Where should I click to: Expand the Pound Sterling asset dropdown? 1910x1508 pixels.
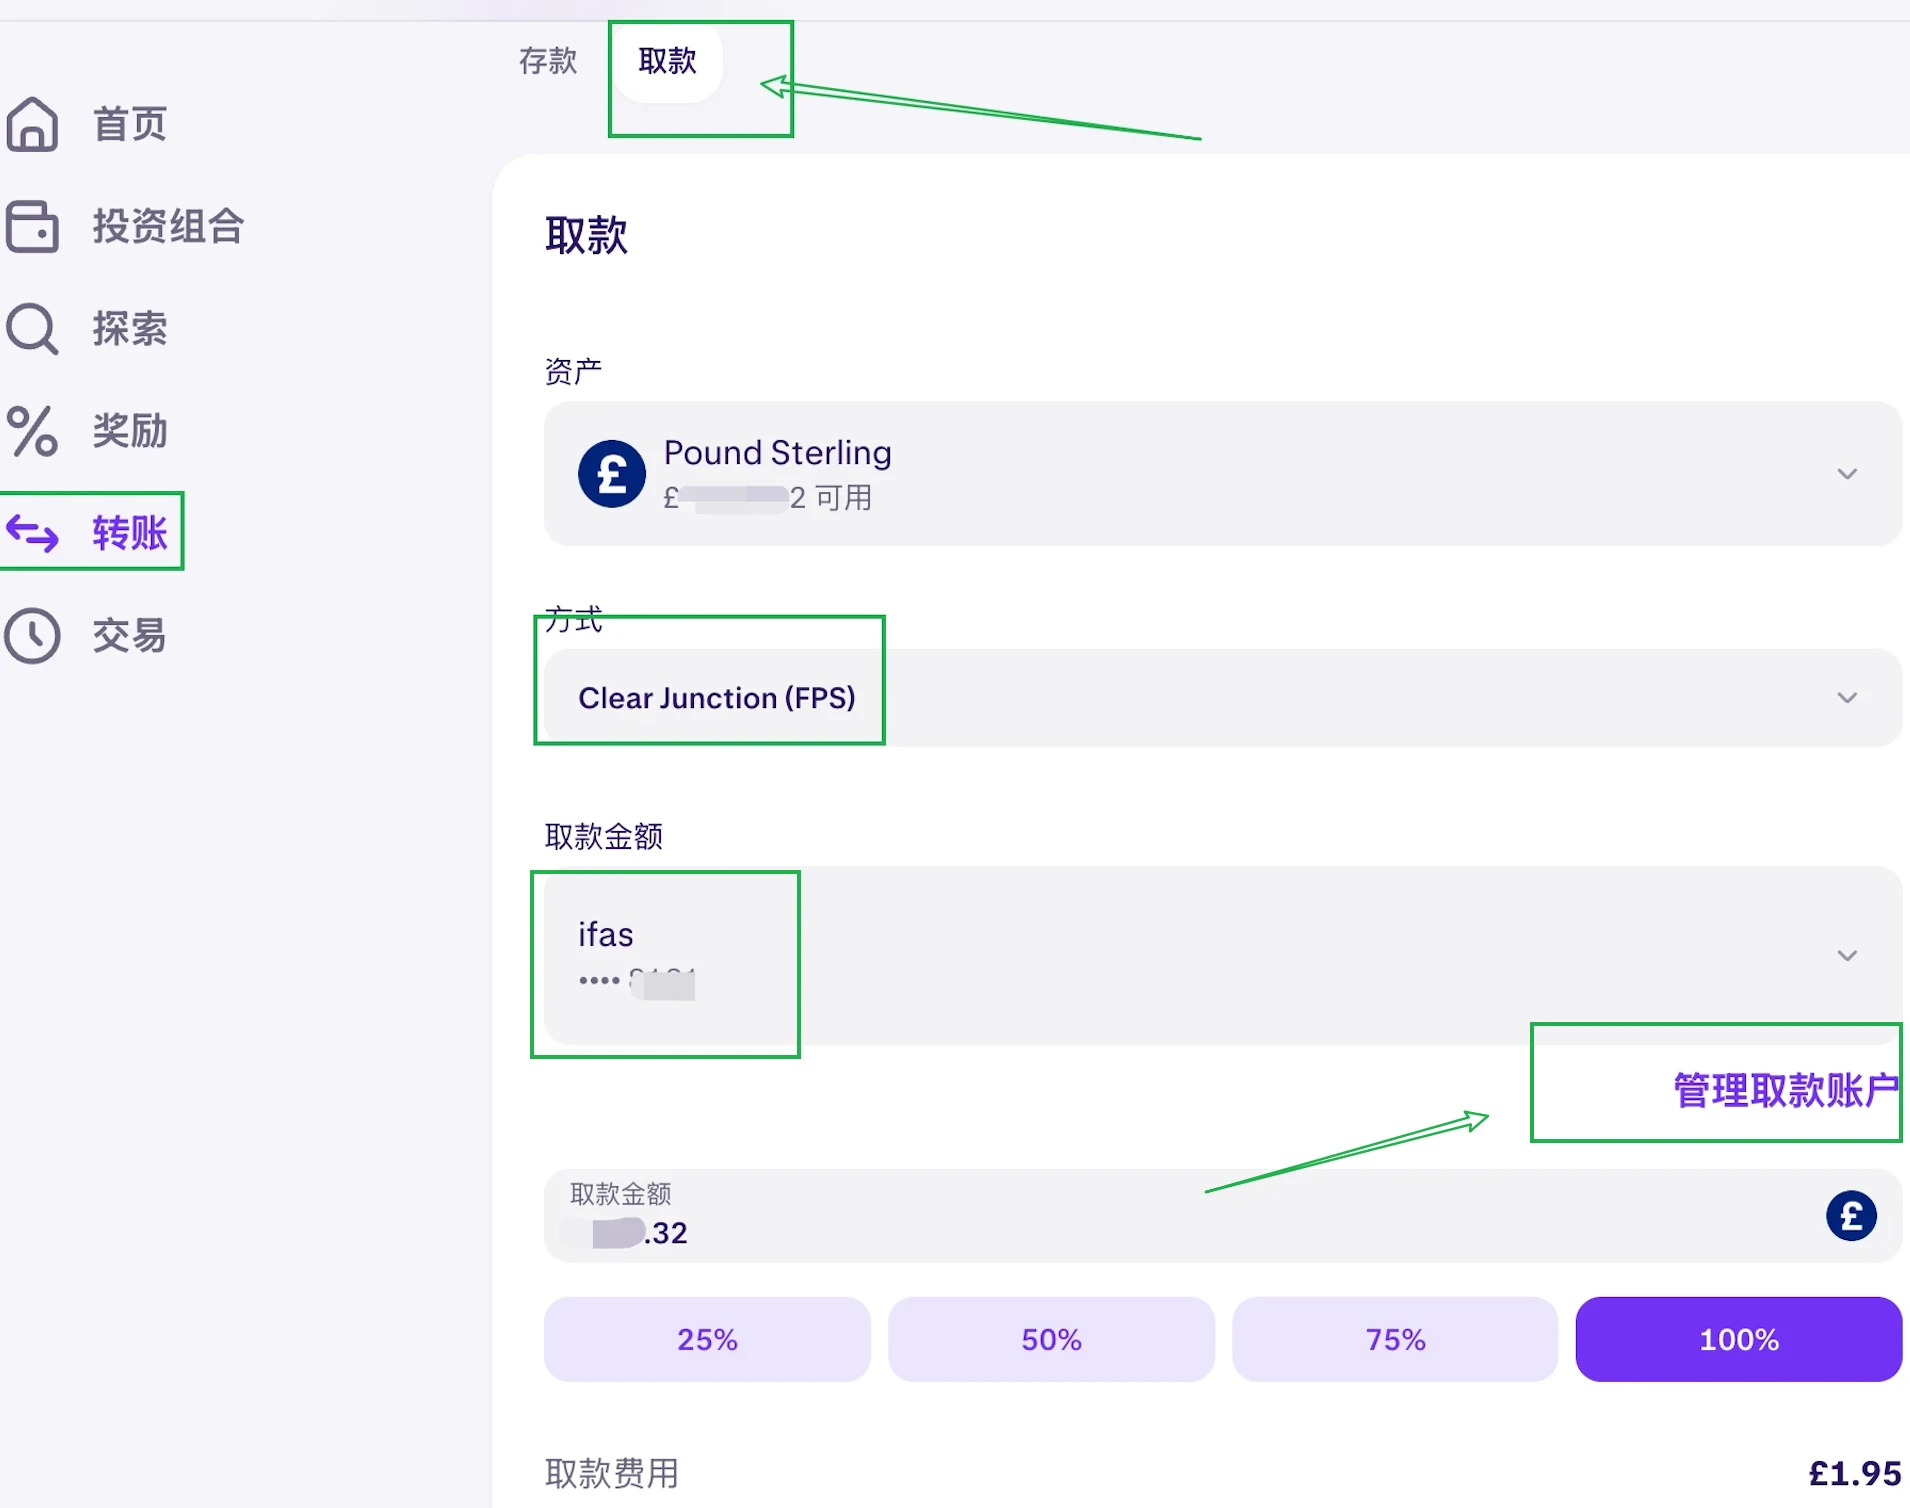pyautogui.click(x=1847, y=474)
